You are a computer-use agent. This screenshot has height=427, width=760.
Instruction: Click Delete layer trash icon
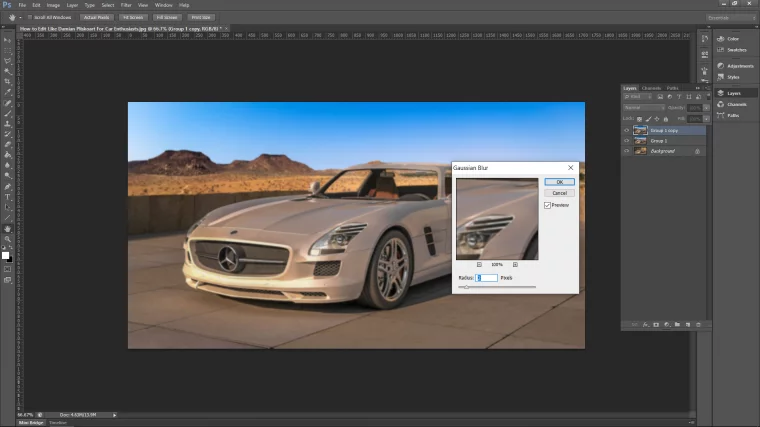point(698,325)
